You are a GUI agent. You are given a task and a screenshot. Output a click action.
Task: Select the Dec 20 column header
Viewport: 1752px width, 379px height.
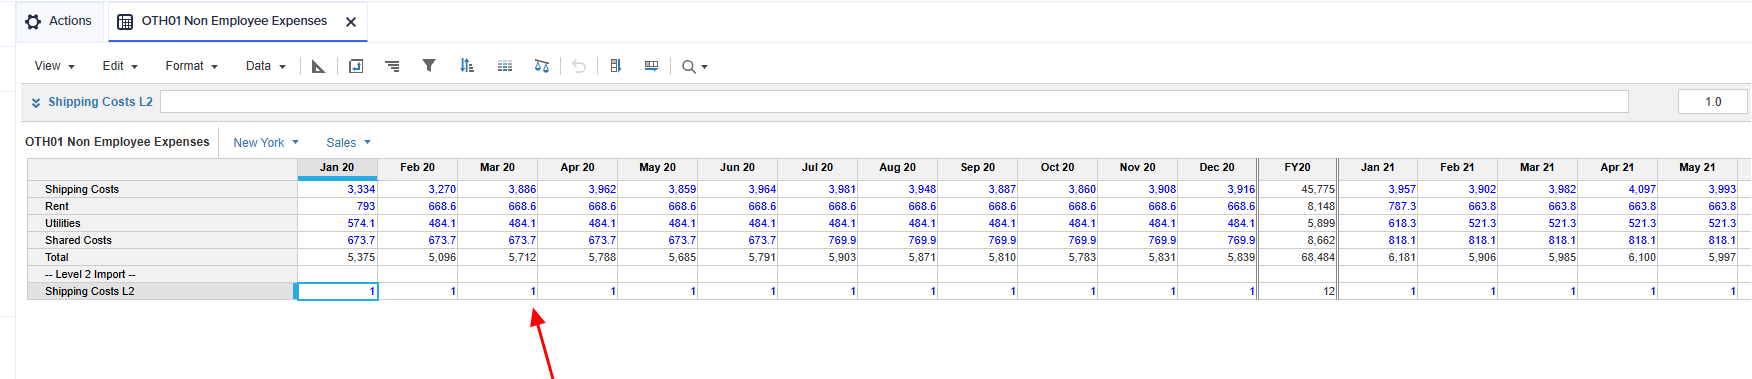pyautogui.click(x=1217, y=168)
